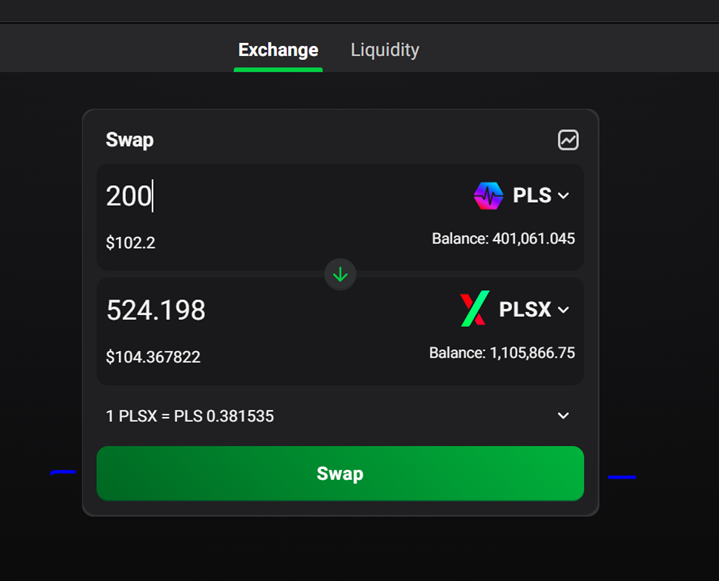The width and height of the screenshot is (719, 581).
Task: Open the price chart icon
Action: (x=568, y=140)
